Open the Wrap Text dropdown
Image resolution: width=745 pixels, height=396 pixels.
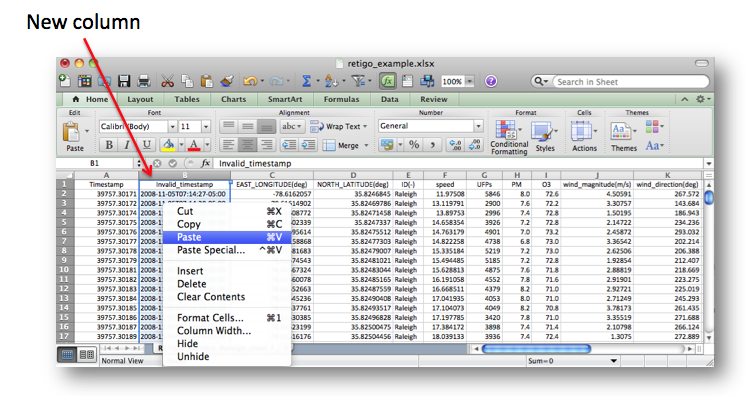pos(365,126)
